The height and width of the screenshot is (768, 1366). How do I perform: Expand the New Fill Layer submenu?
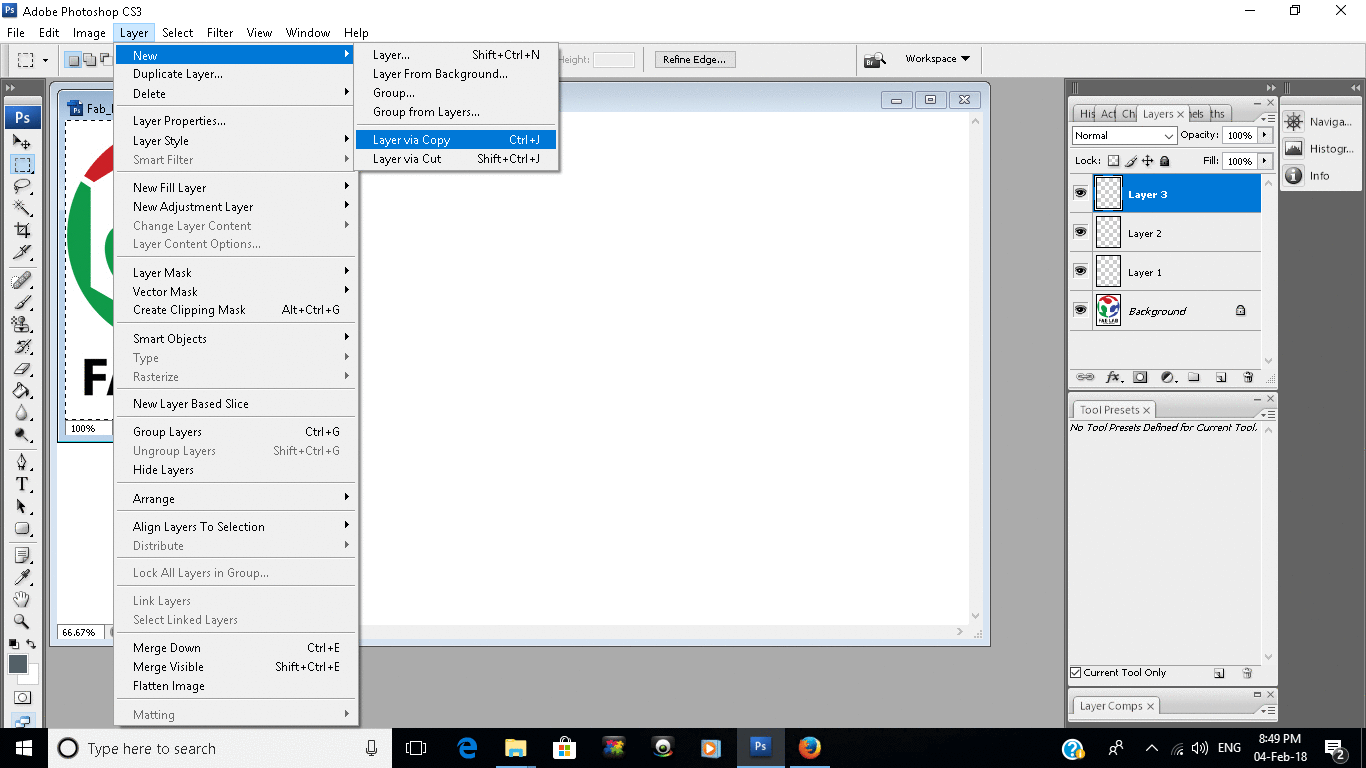click(236, 187)
